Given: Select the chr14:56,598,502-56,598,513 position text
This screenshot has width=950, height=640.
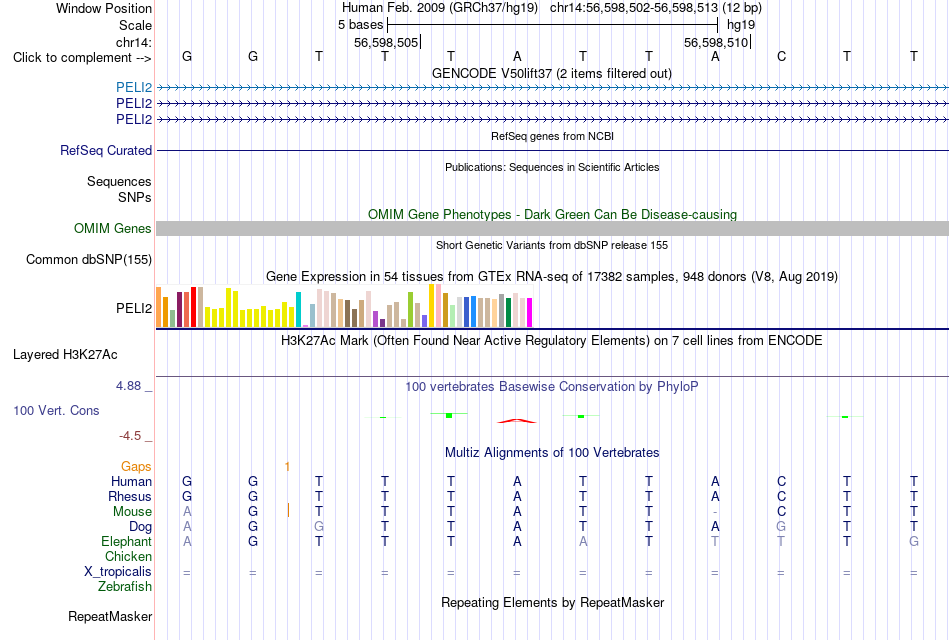Looking at the screenshot, I should pyautogui.click(x=634, y=8).
